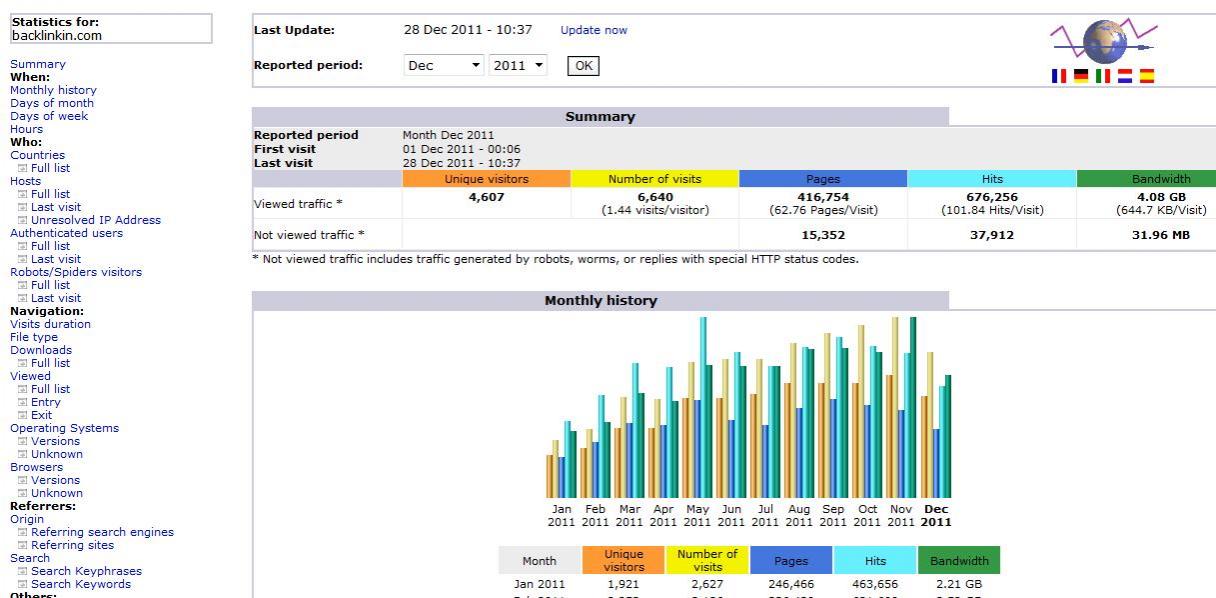
Task: Open the Downloads report link
Action: tap(41, 350)
